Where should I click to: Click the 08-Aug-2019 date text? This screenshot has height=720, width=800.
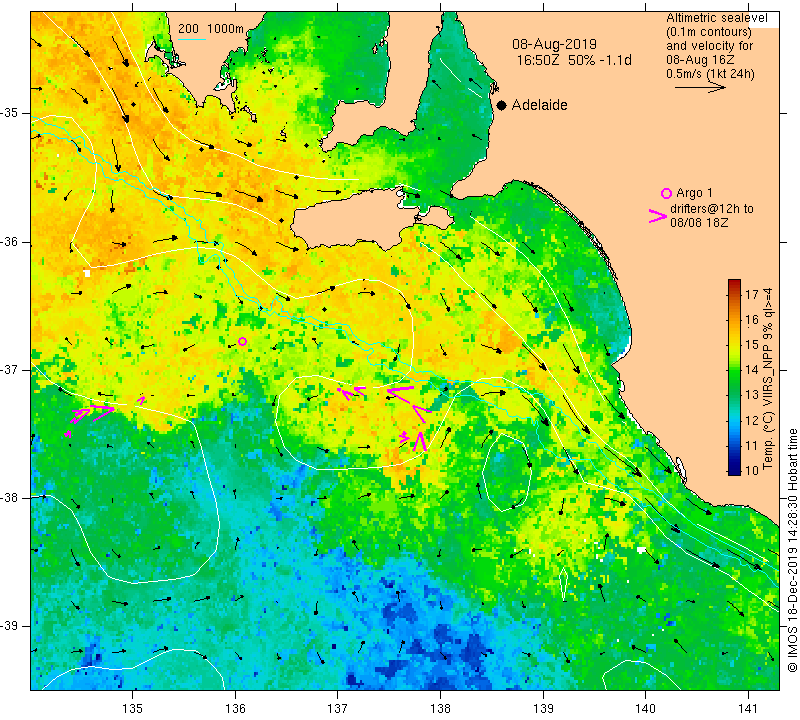click(x=554, y=44)
